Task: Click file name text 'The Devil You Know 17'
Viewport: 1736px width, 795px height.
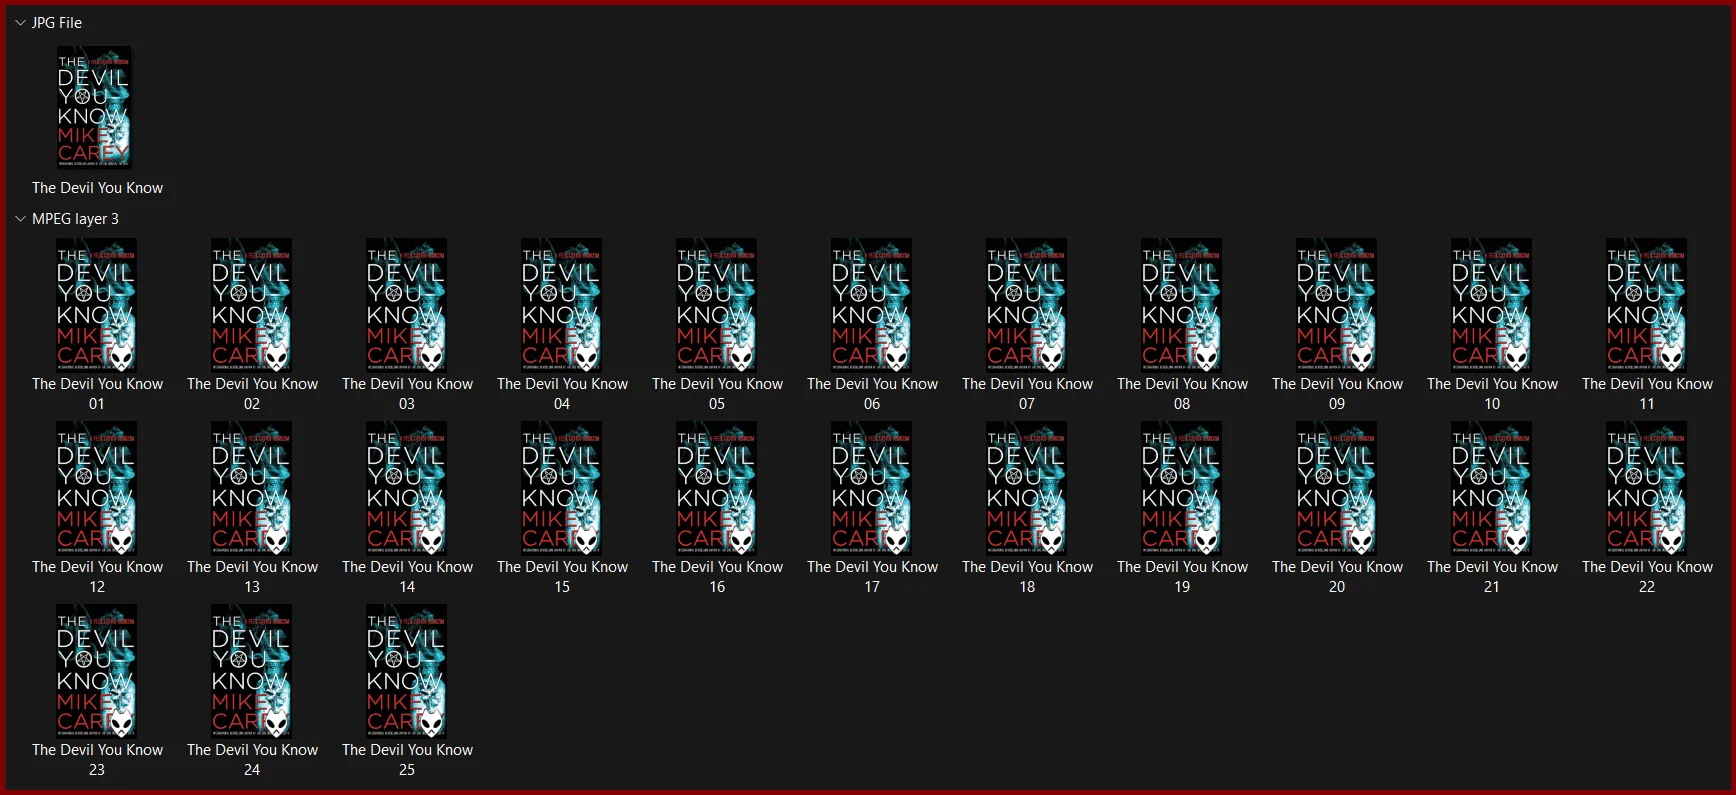Action: (x=872, y=577)
